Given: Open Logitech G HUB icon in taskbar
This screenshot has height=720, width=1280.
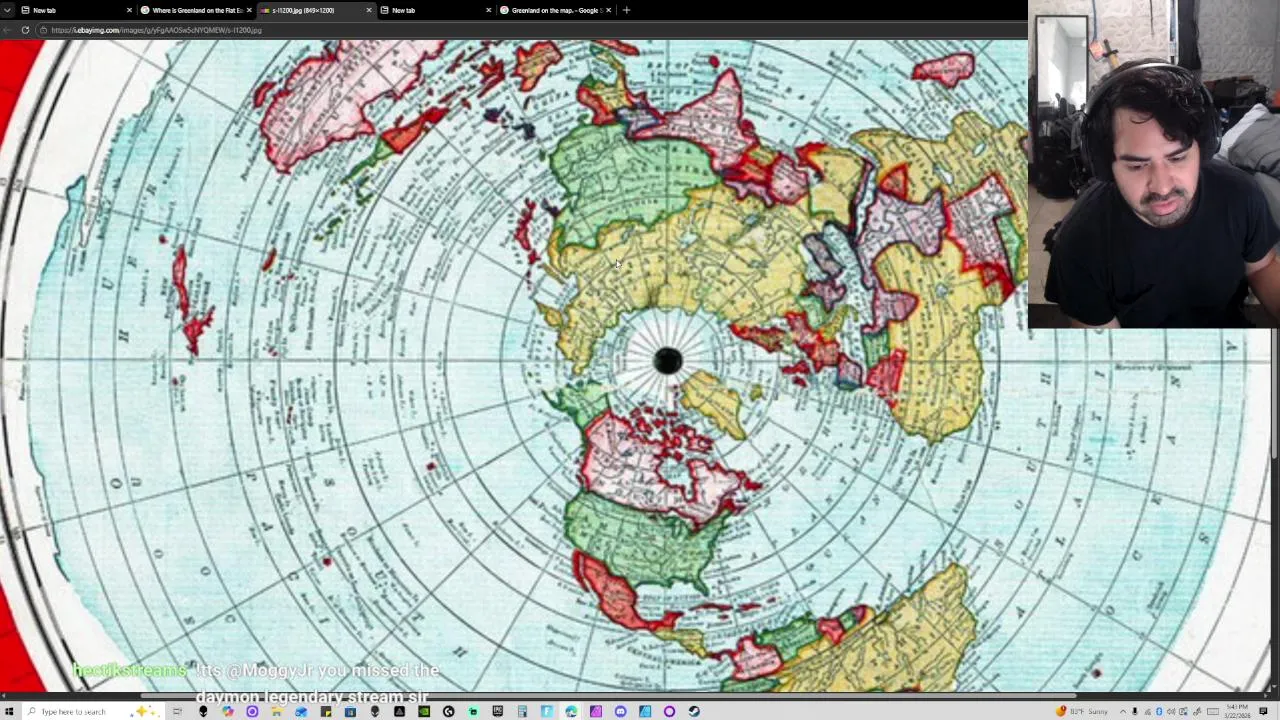Looking at the screenshot, I should pyautogui.click(x=448, y=711).
